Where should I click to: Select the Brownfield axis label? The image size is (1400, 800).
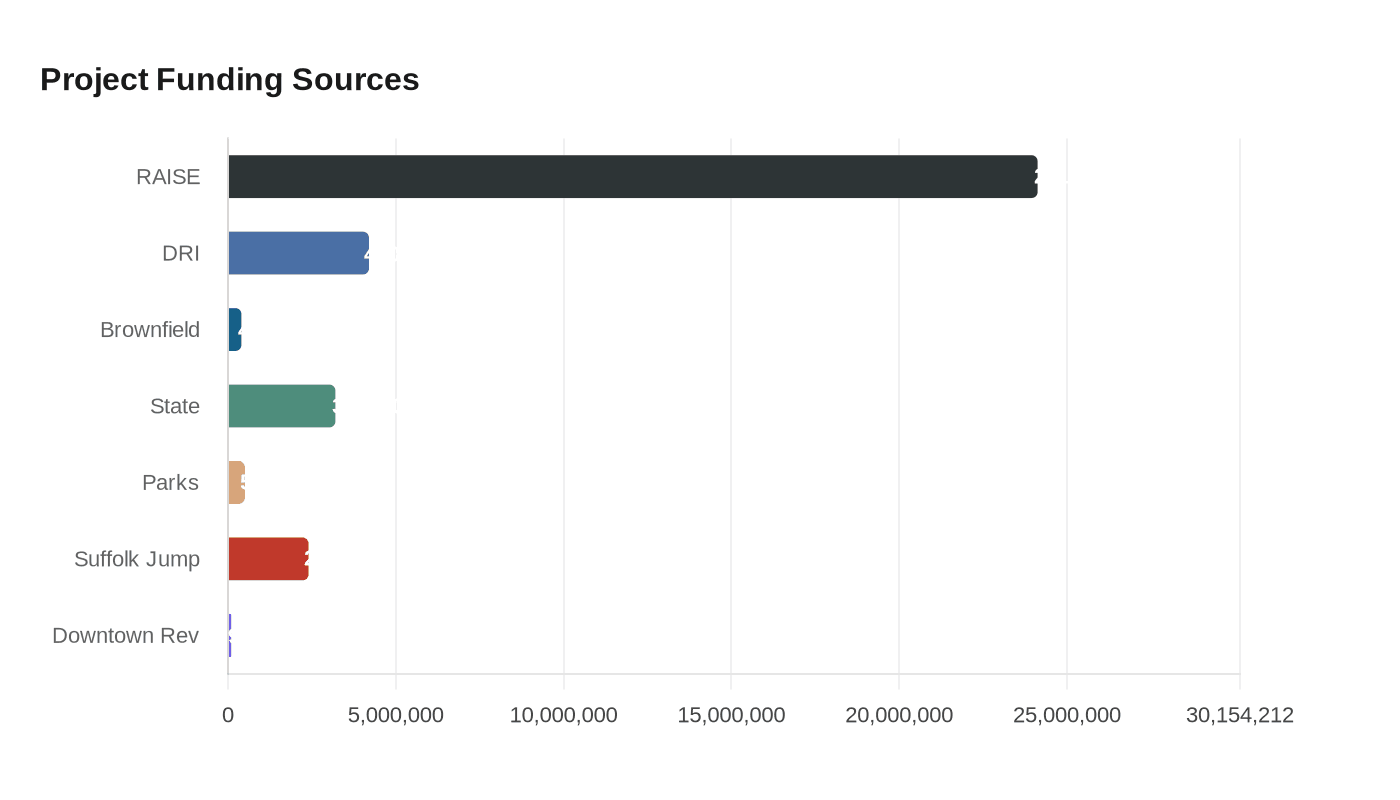click(x=149, y=330)
